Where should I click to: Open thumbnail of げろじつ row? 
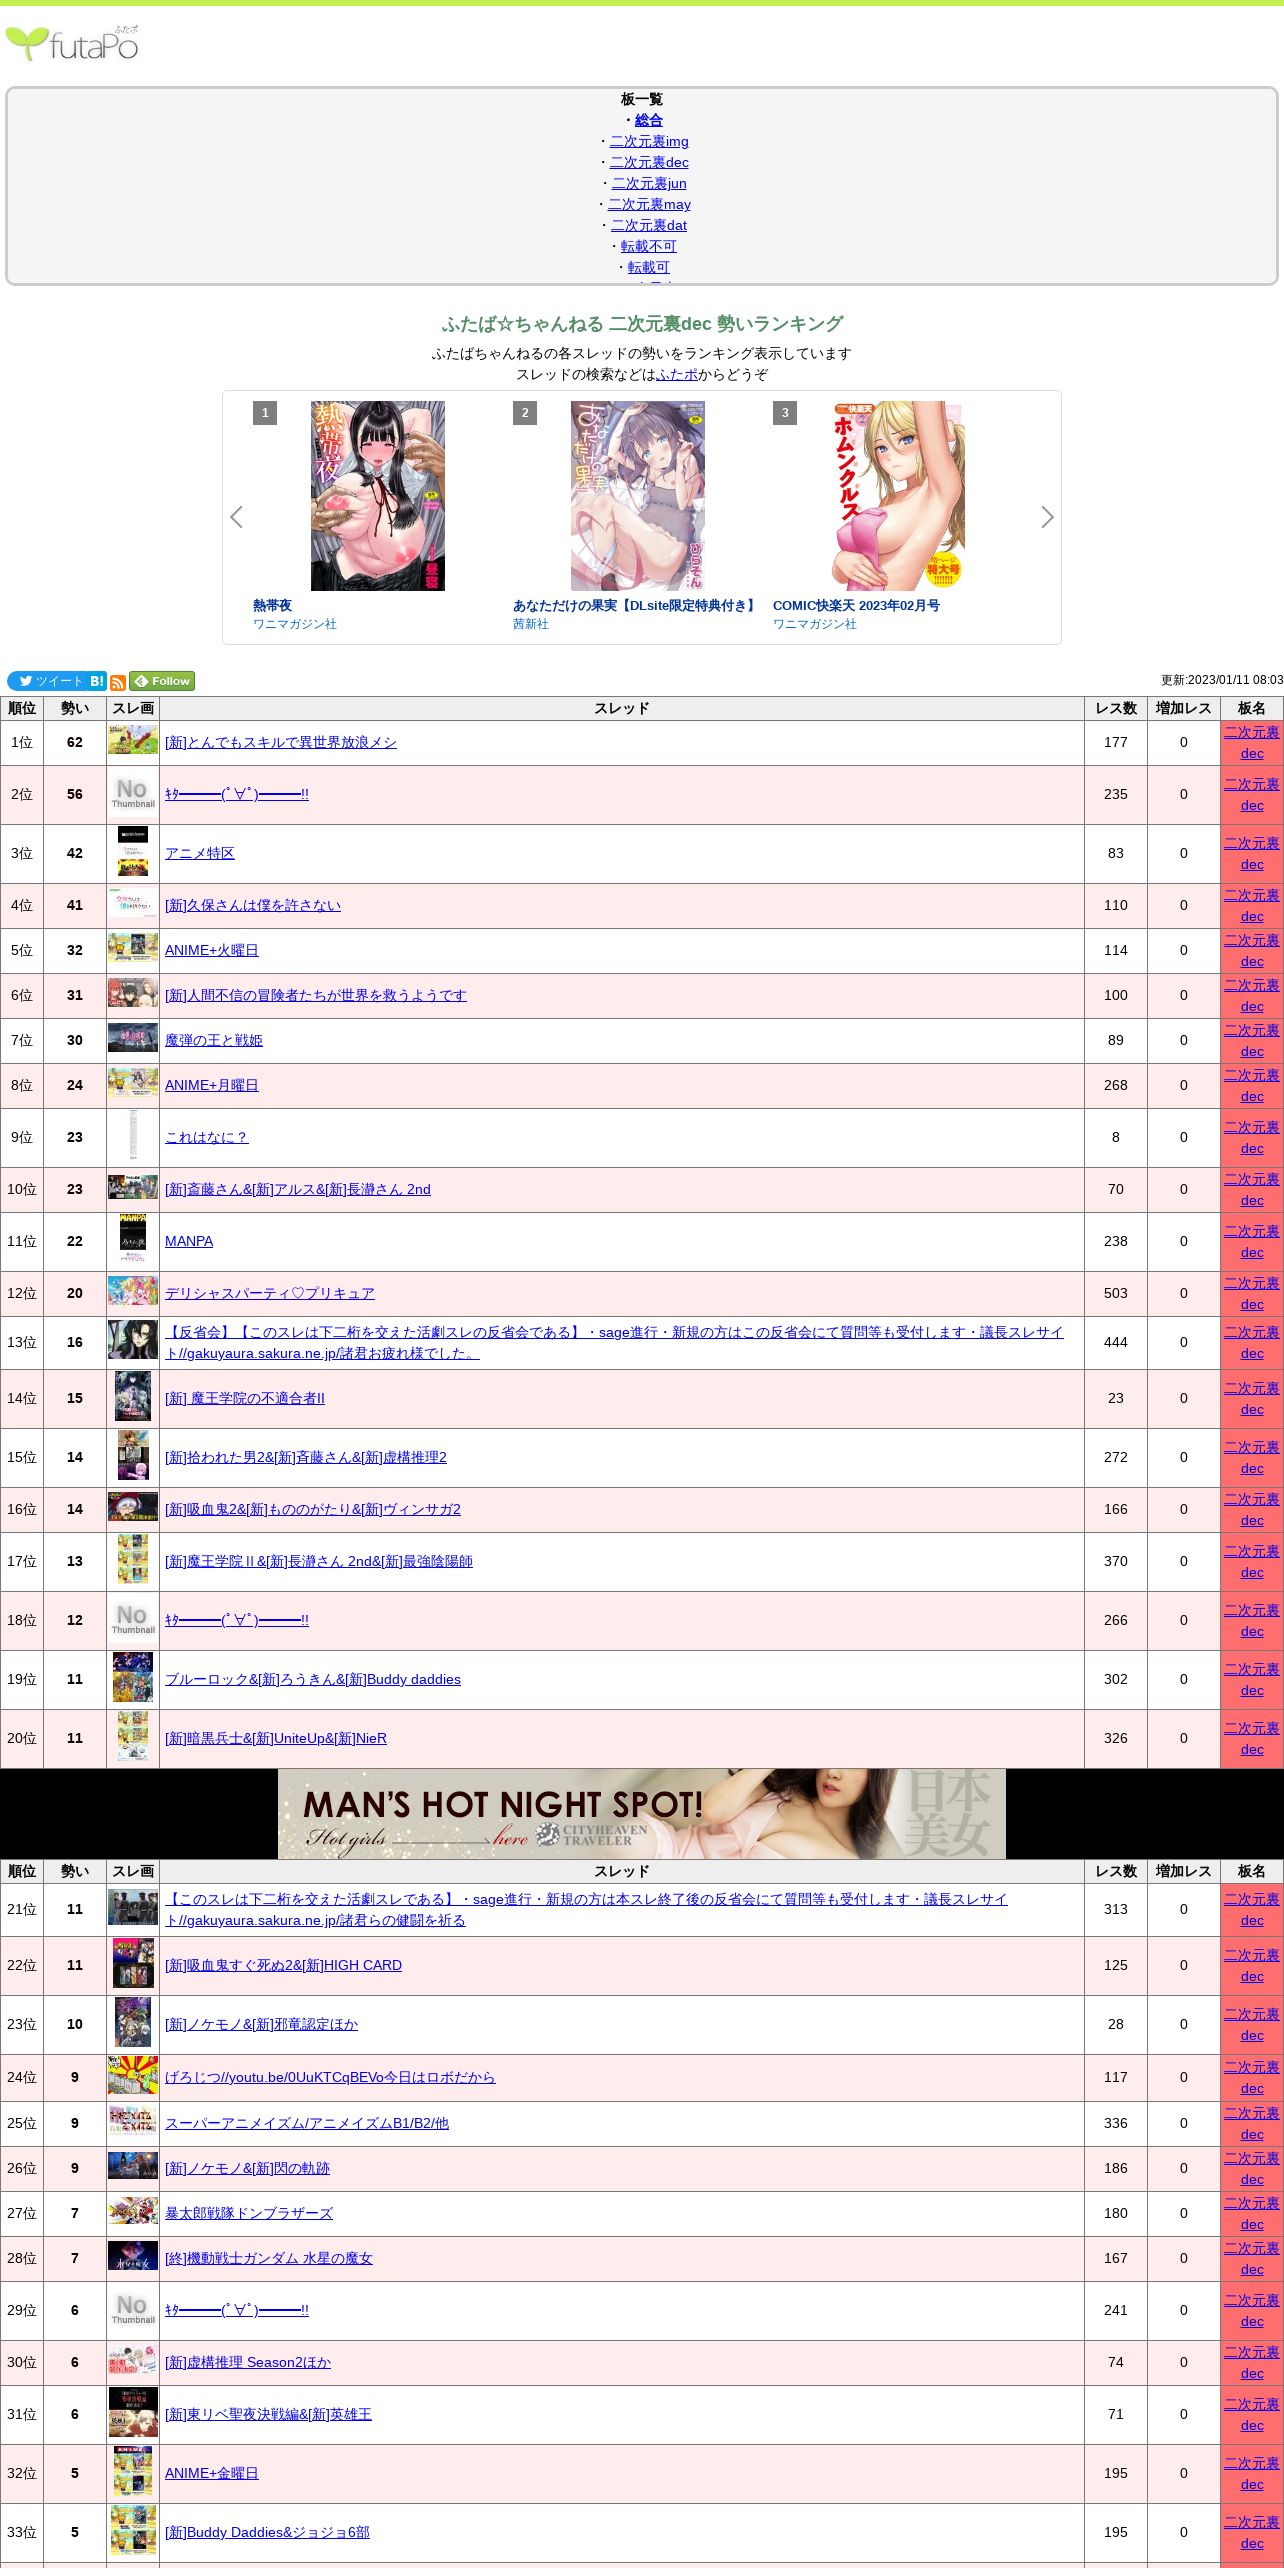tap(133, 2076)
